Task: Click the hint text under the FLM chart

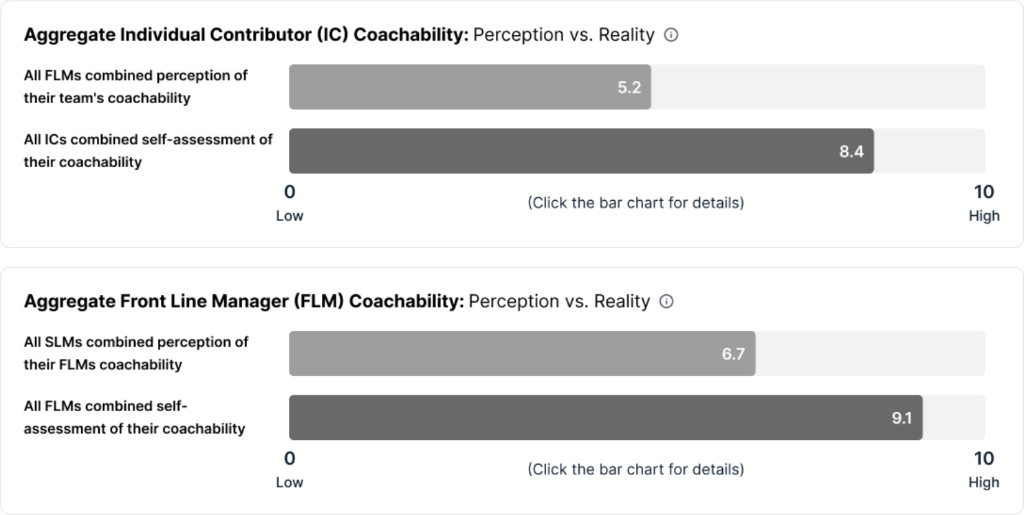Action: pyautogui.click(x=635, y=469)
